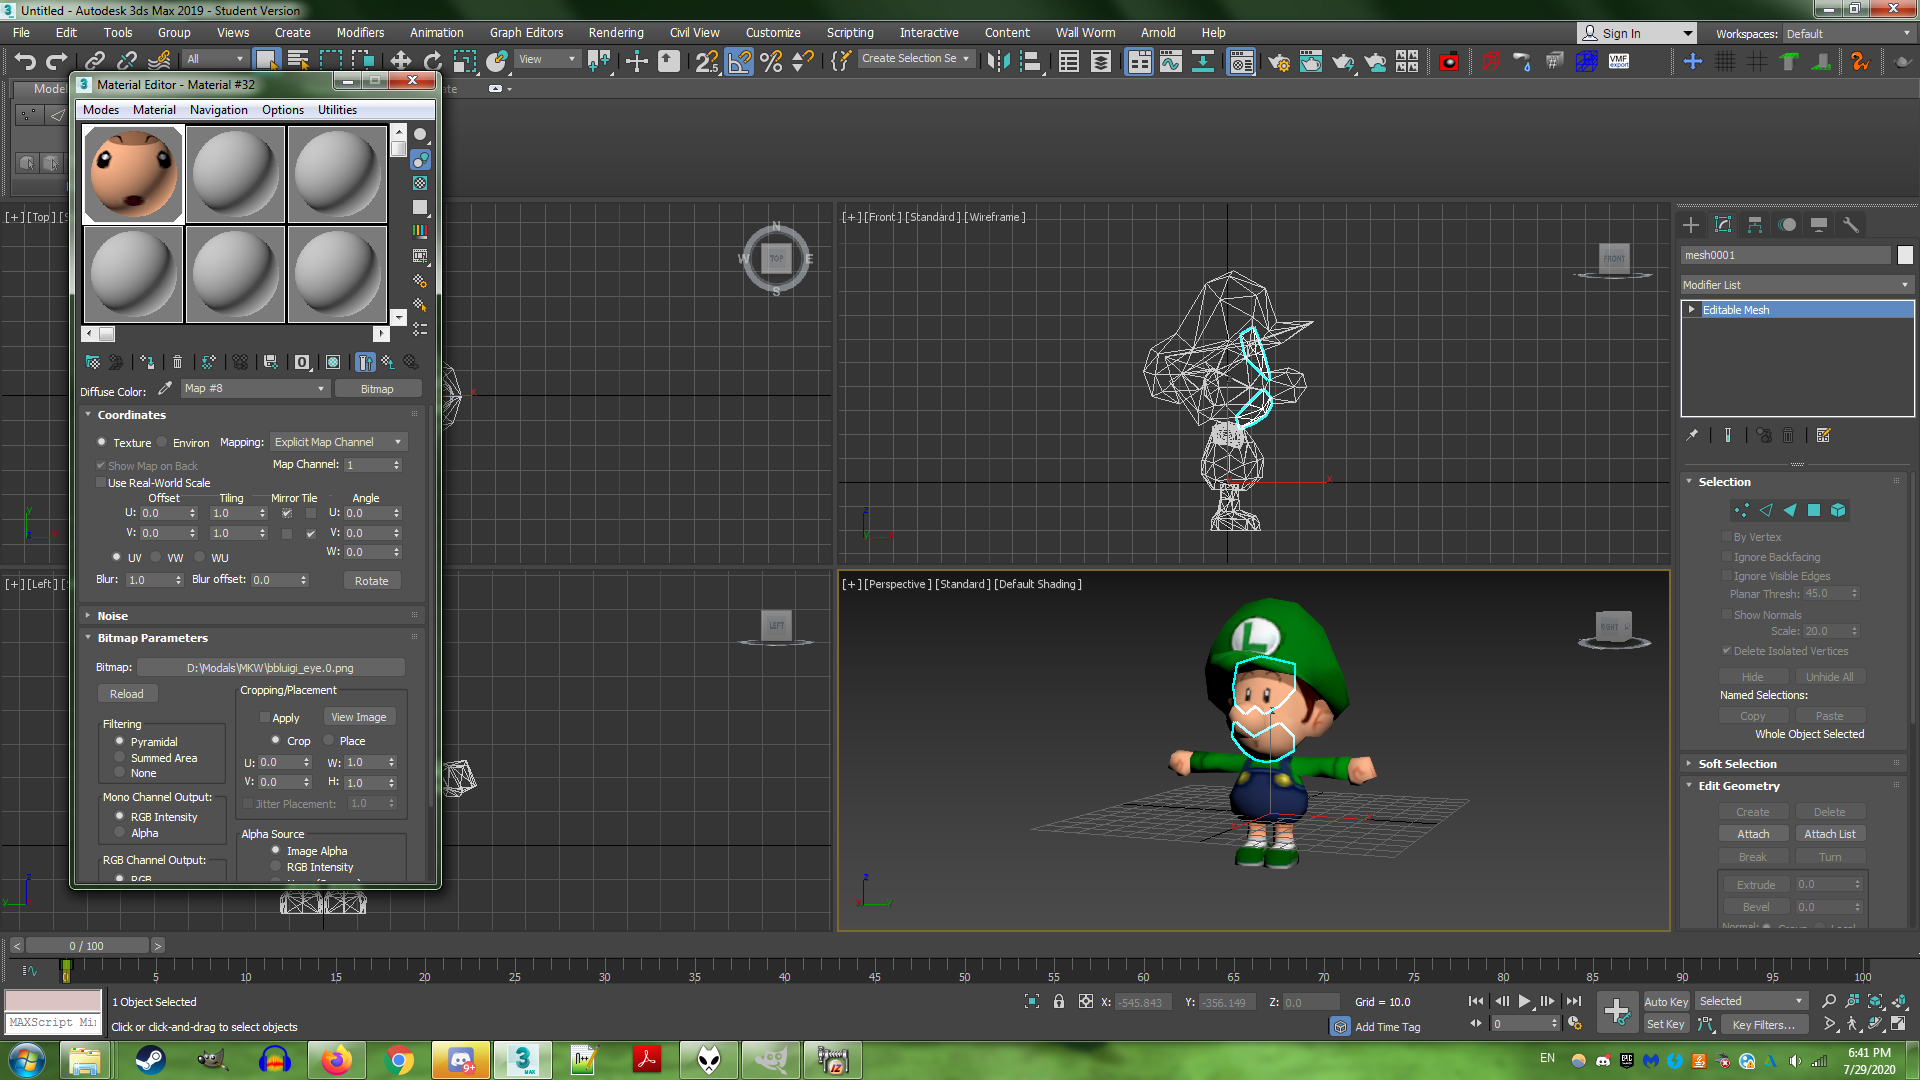1920x1080 pixels.
Task: Open Material Editor Navigation menu
Action: point(218,110)
